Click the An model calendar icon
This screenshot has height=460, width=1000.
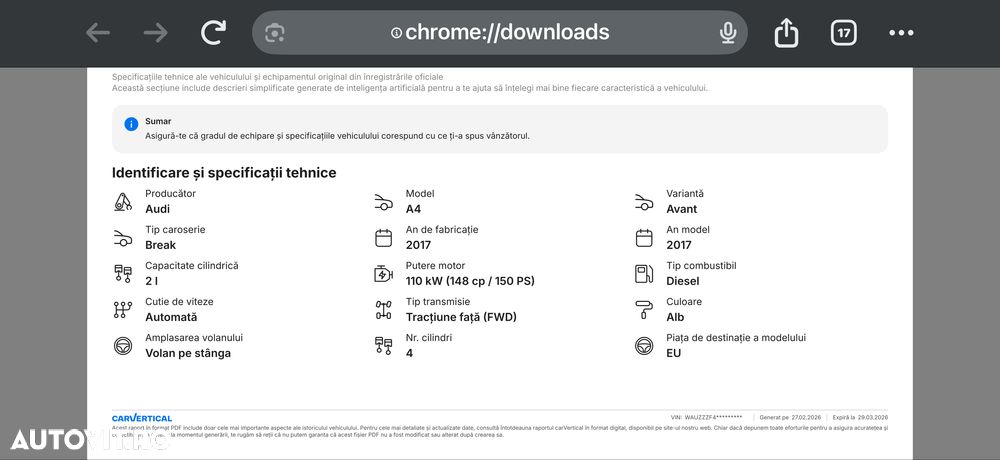(644, 238)
